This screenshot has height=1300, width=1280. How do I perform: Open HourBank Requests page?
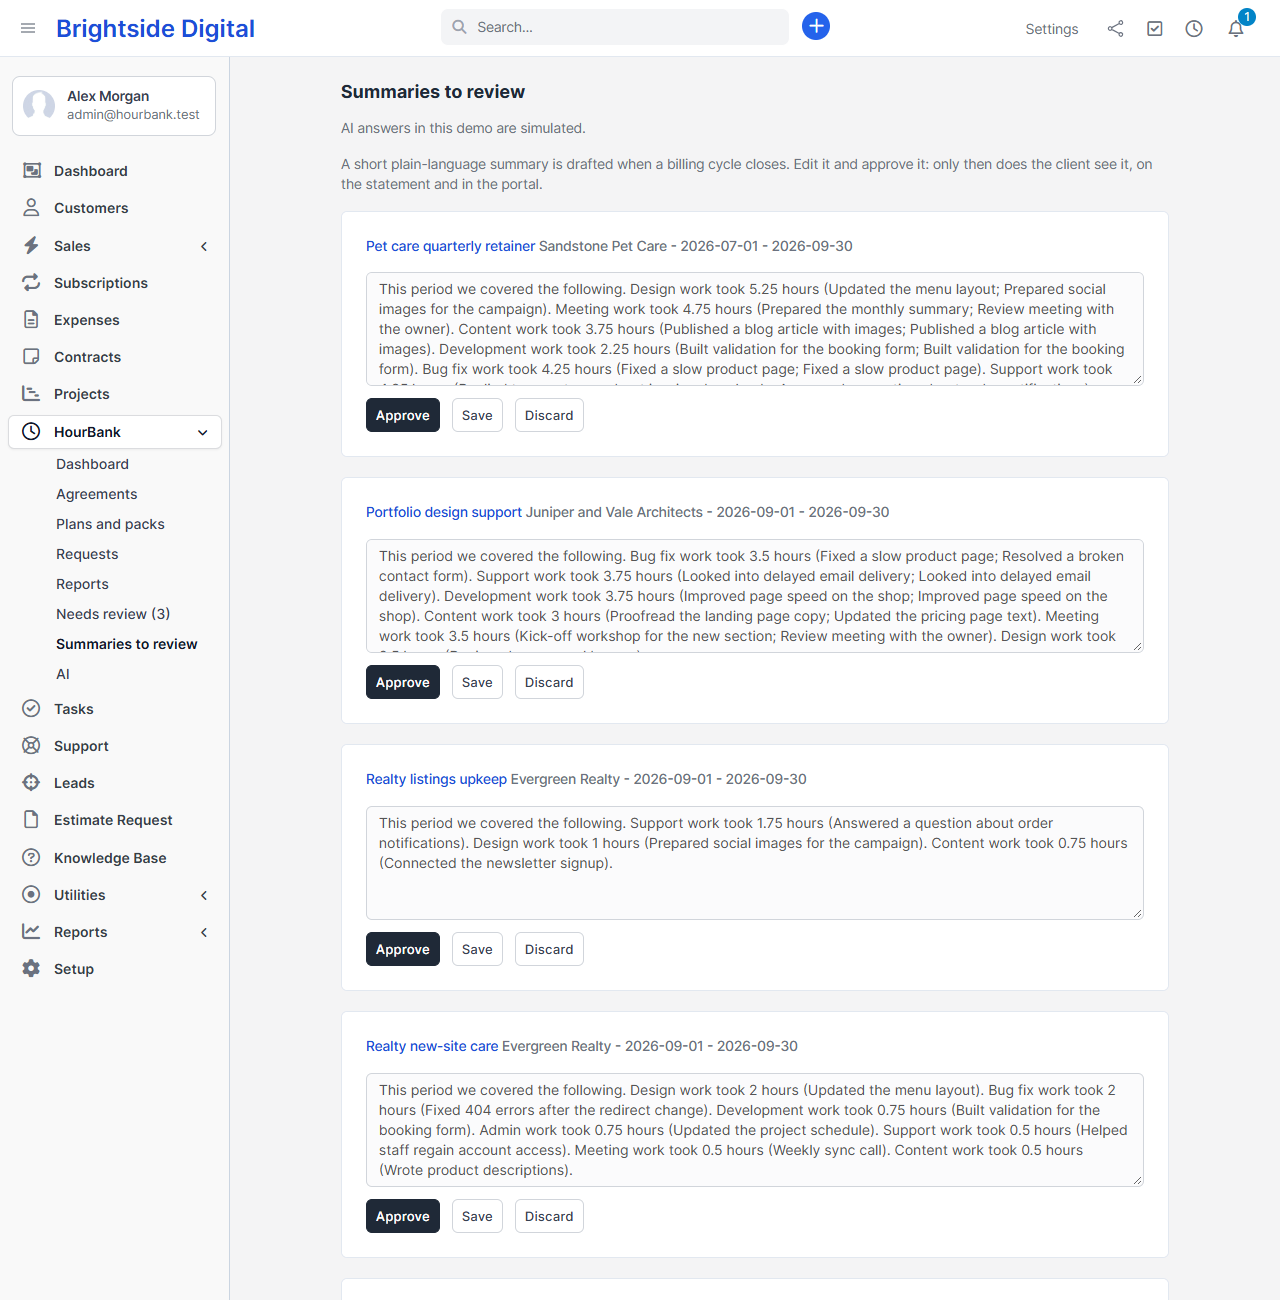(x=87, y=554)
